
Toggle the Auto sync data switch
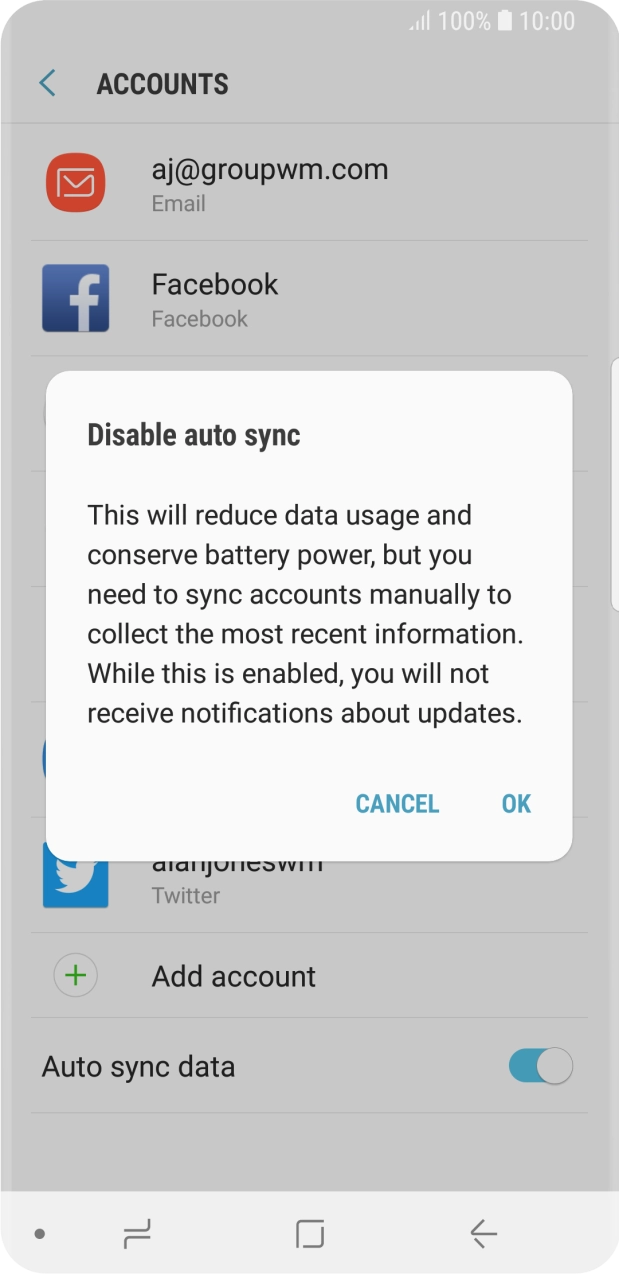coord(540,1066)
